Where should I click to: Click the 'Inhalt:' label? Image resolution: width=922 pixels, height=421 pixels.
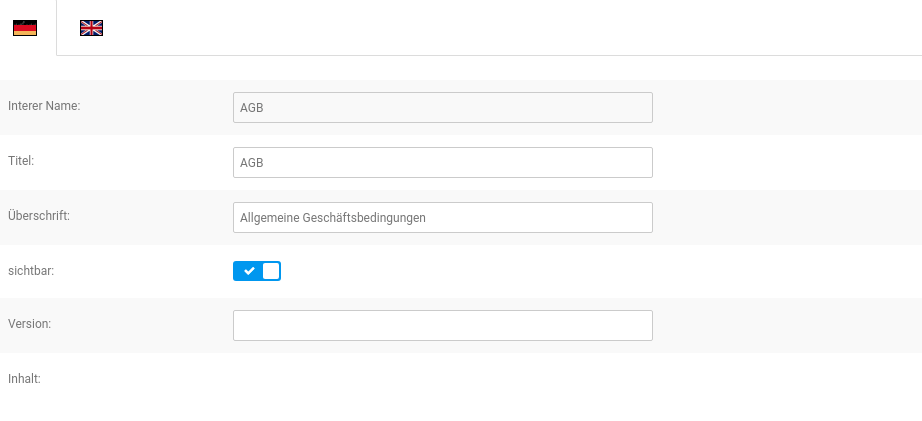(24, 379)
